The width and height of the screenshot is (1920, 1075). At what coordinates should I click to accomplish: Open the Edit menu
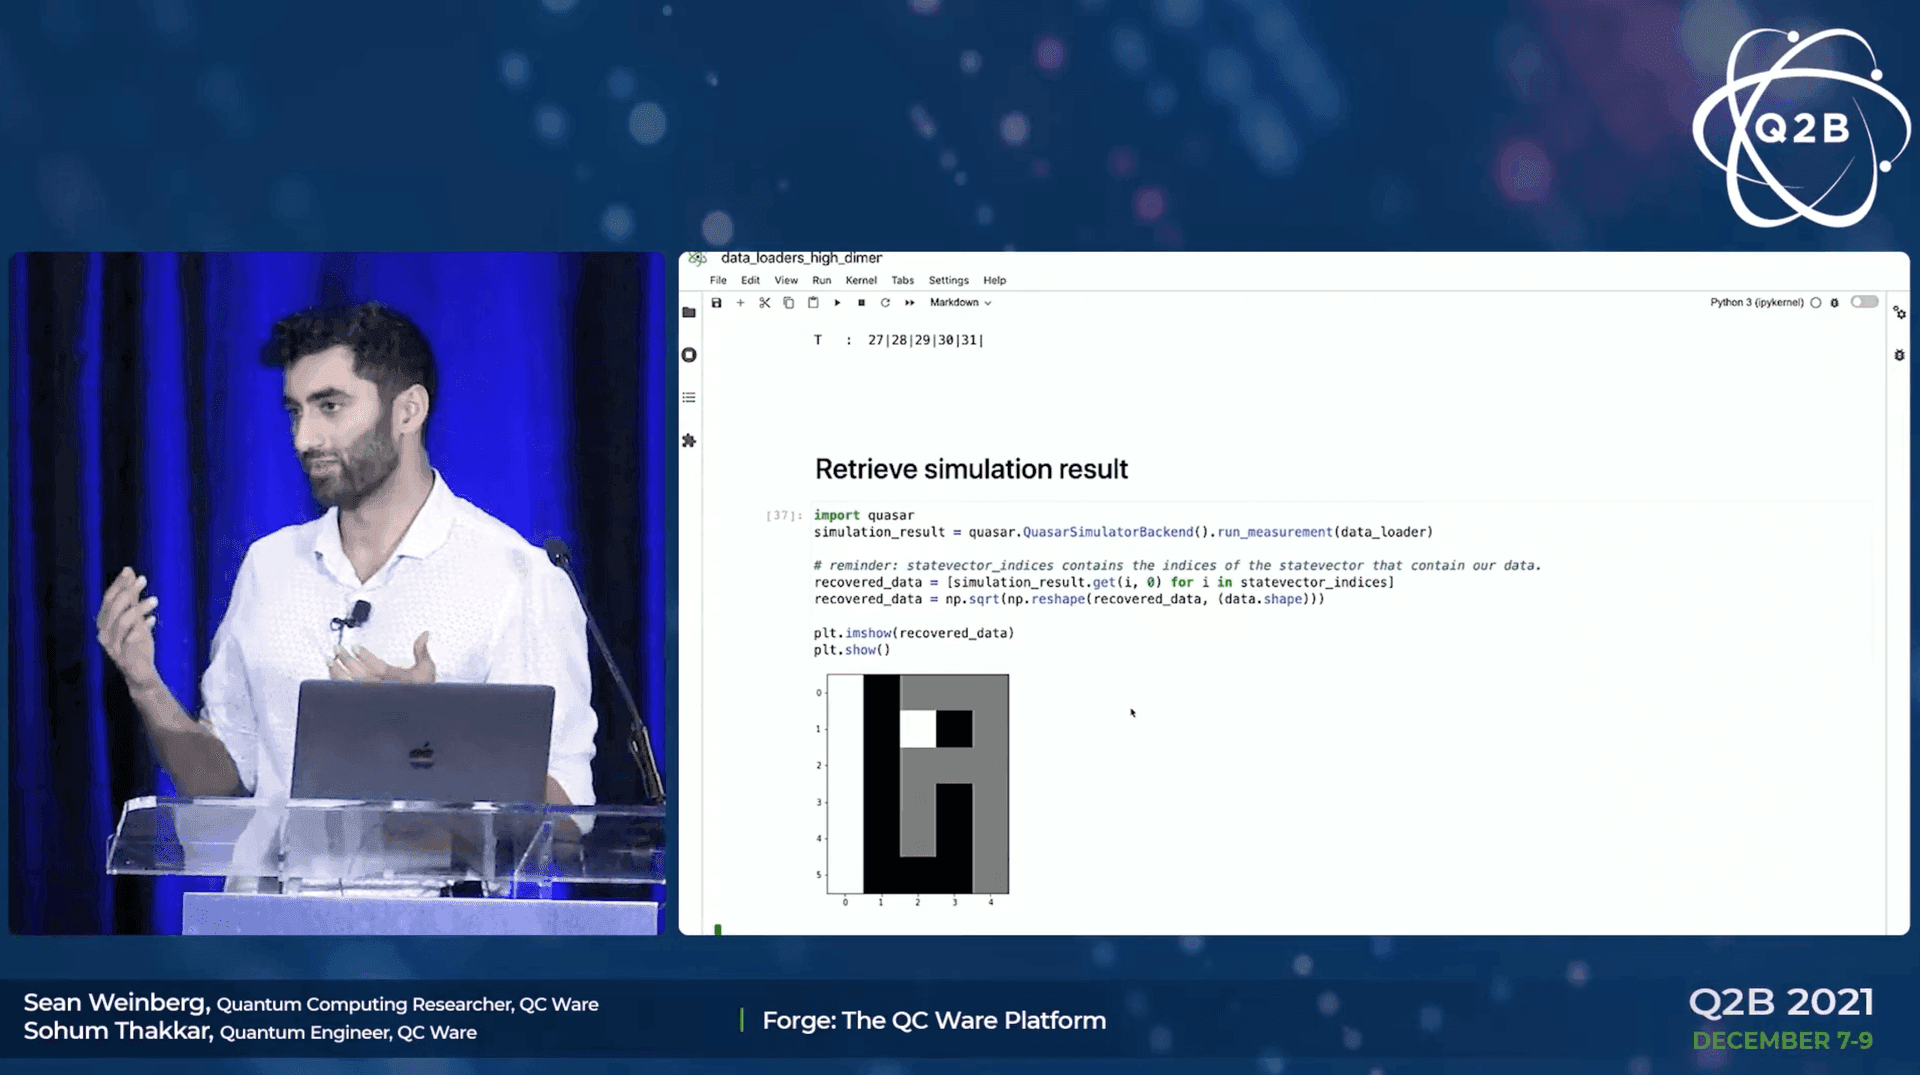[750, 280]
